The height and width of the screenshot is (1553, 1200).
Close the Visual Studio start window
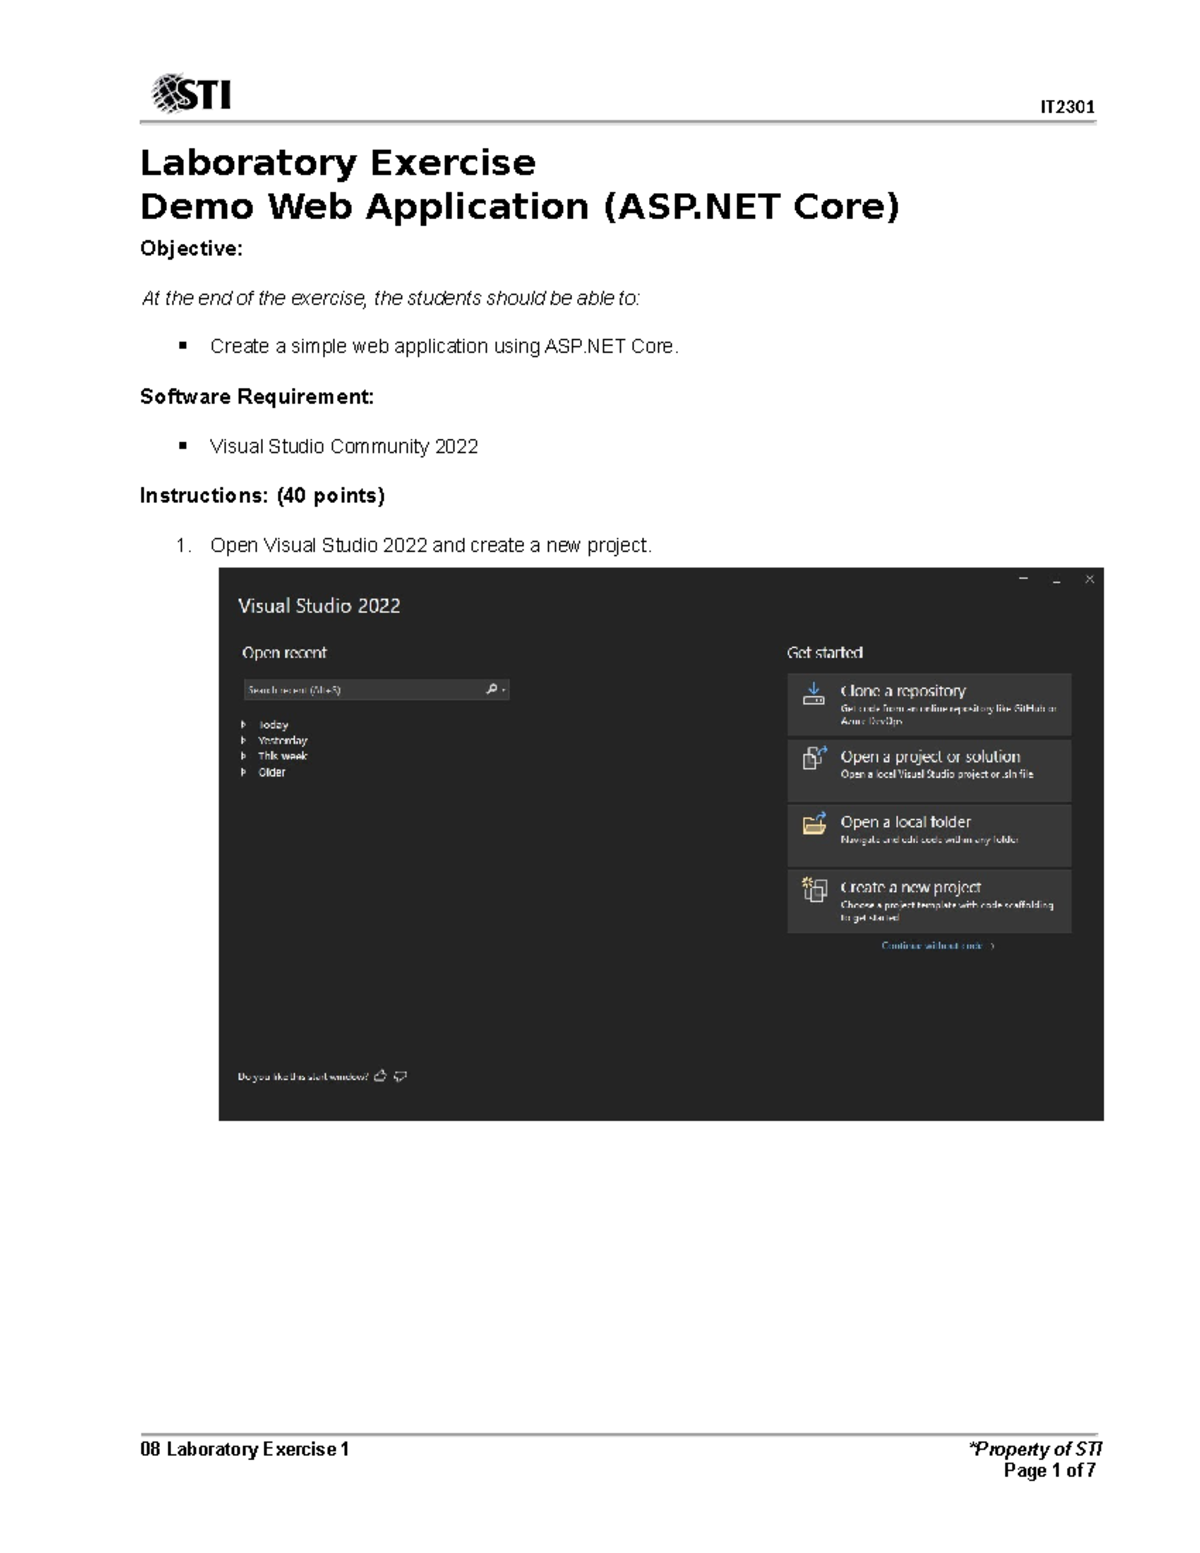click(1090, 580)
